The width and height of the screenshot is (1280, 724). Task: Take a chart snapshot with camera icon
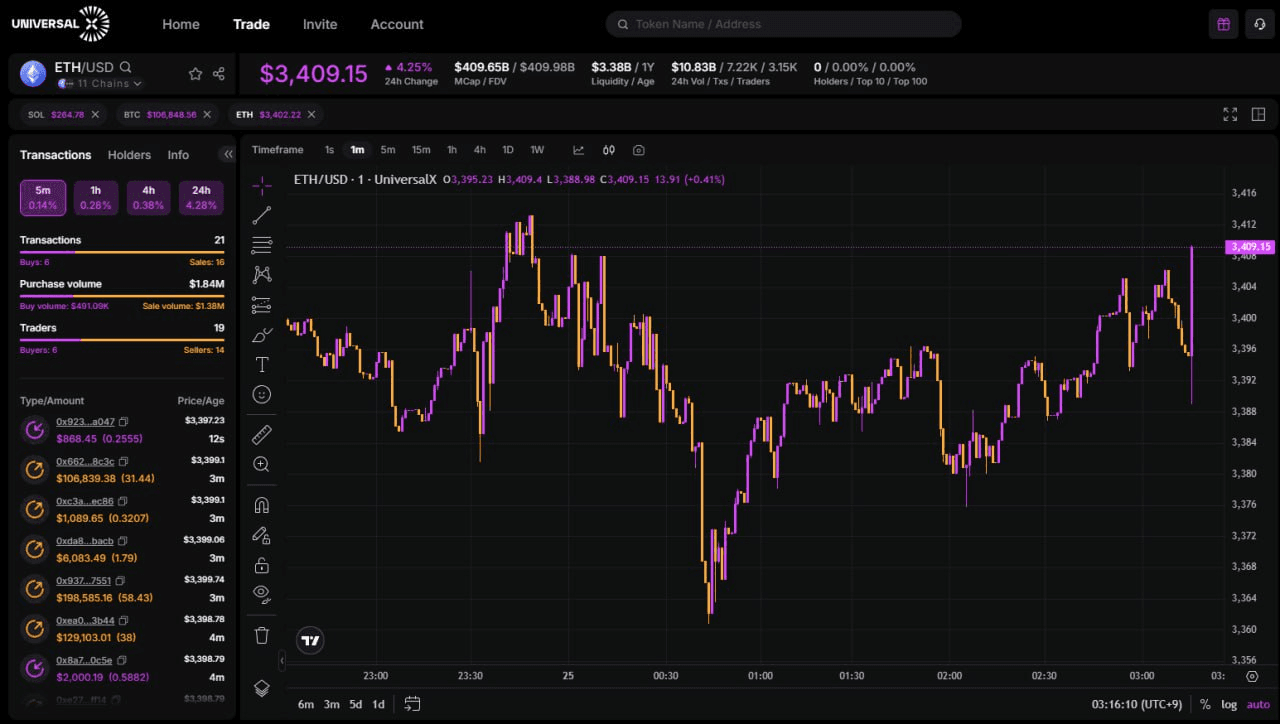pos(638,150)
